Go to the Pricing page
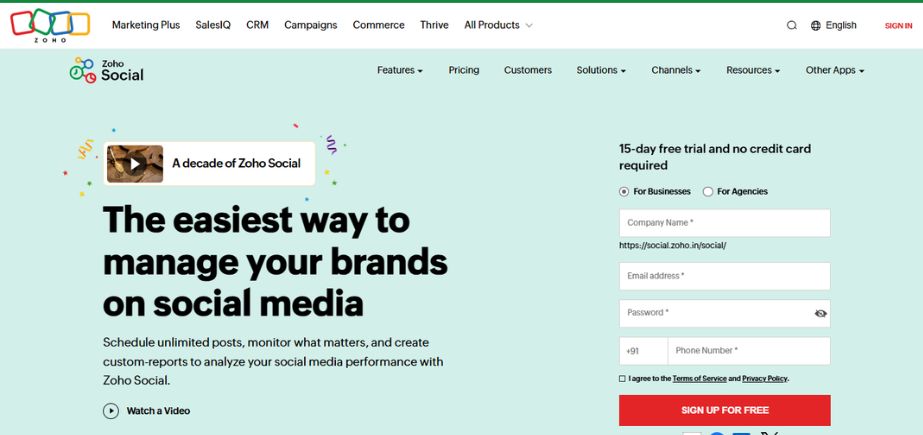This screenshot has height=435, width=923. click(464, 70)
